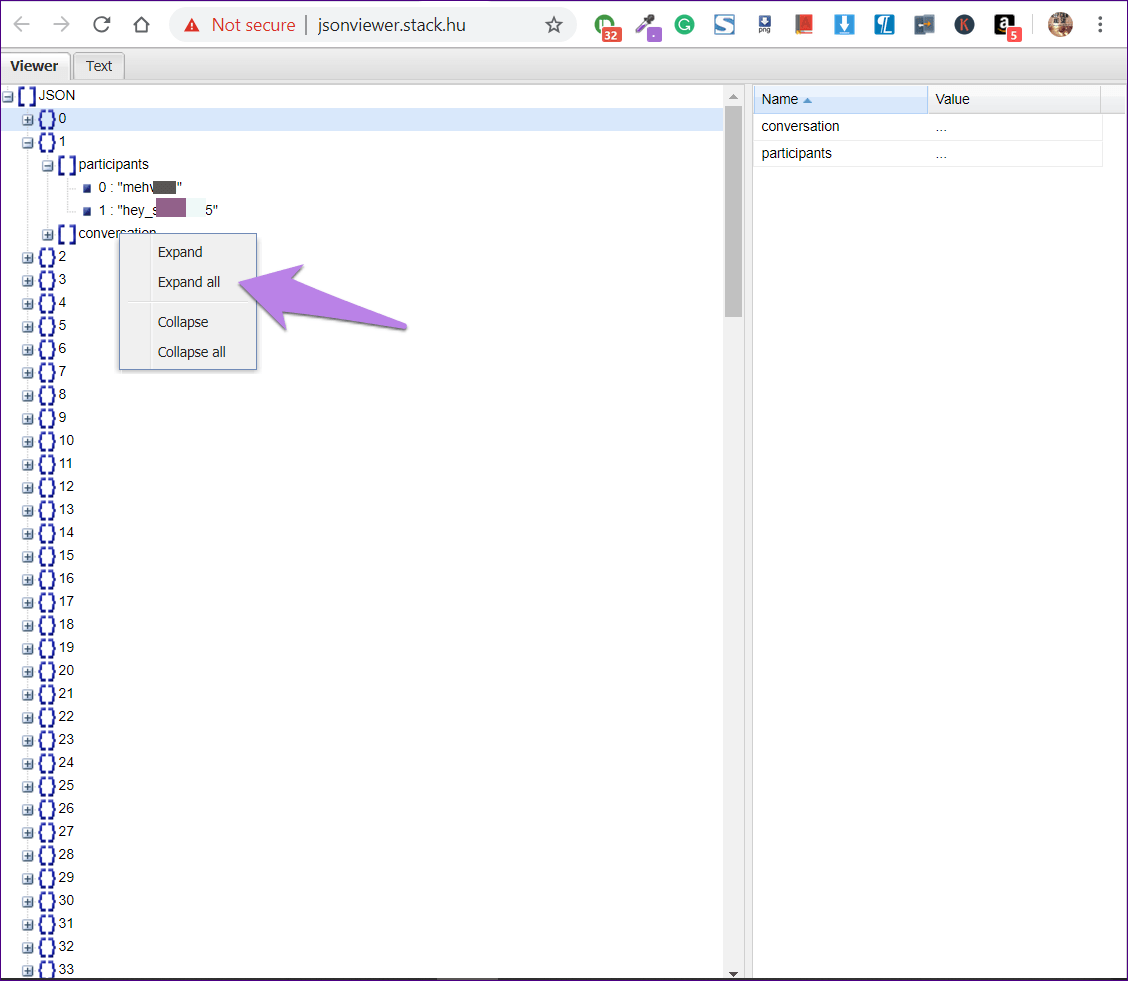Switch to the Text tab
The width and height of the screenshot is (1128, 981).
click(99, 66)
